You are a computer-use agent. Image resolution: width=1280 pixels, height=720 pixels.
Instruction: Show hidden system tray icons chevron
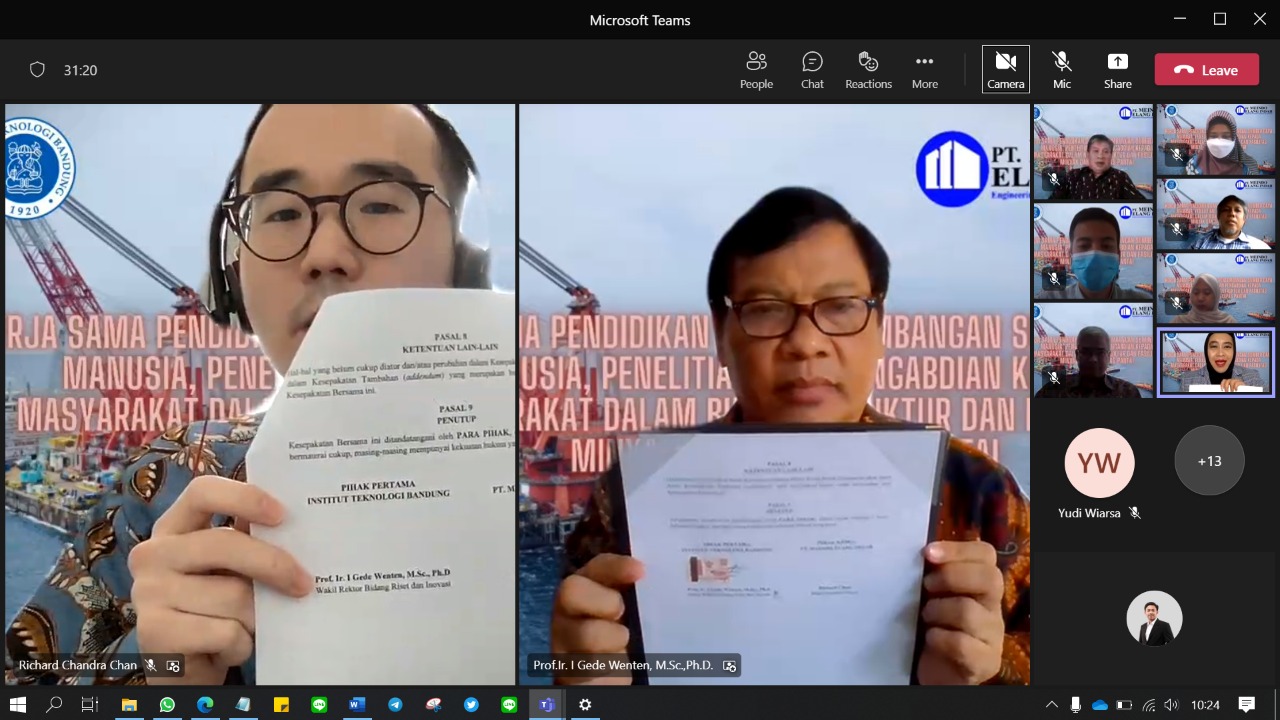point(1051,705)
